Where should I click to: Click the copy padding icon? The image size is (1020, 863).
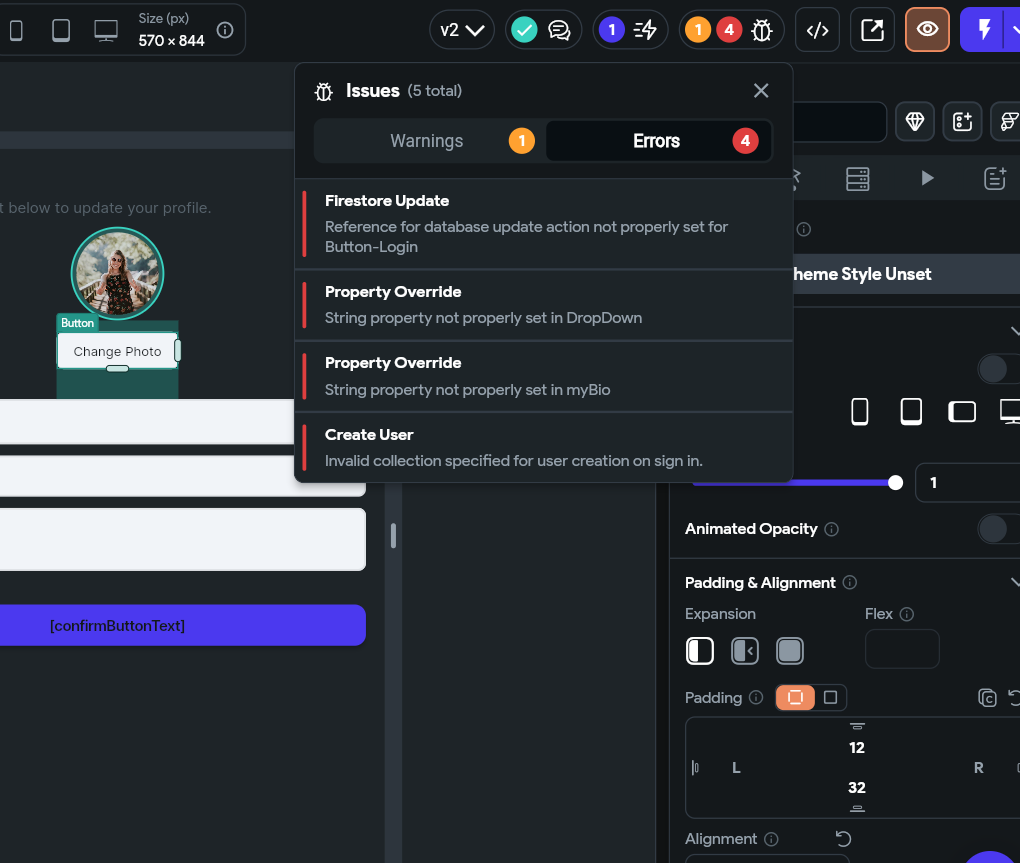pyautogui.click(x=987, y=698)
